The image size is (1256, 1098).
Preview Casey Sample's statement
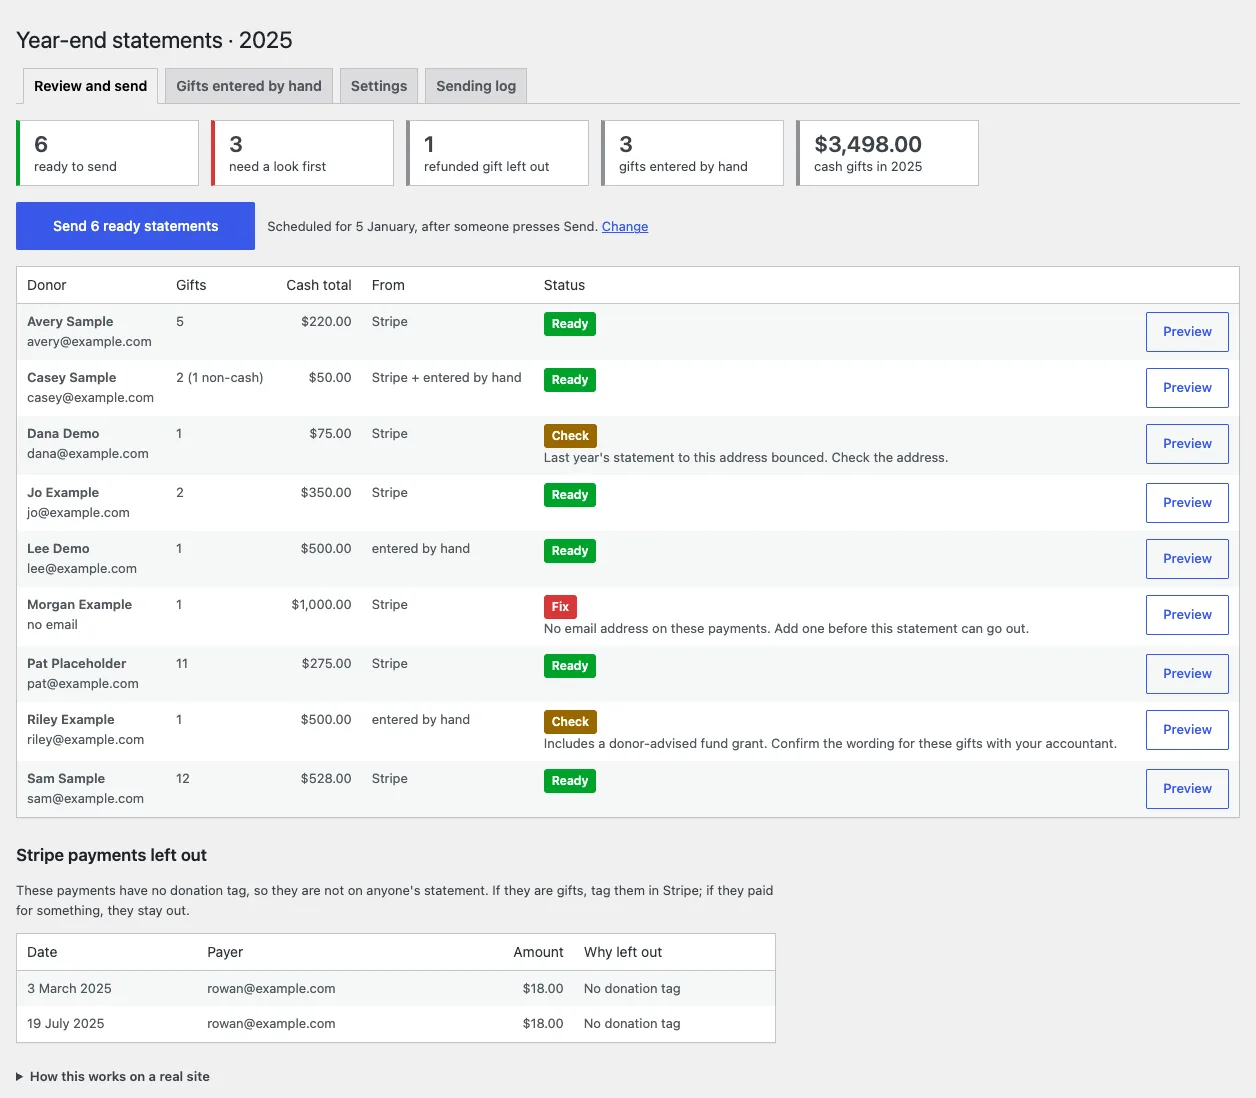[1187, 388]
